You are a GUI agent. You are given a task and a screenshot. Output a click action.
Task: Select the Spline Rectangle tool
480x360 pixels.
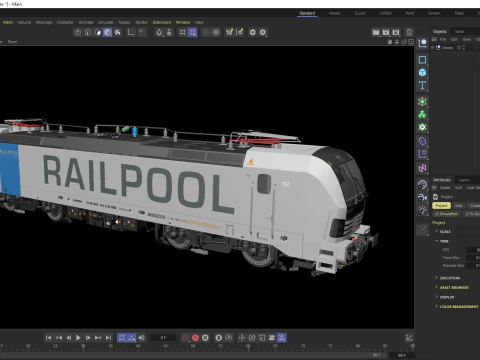422,60
